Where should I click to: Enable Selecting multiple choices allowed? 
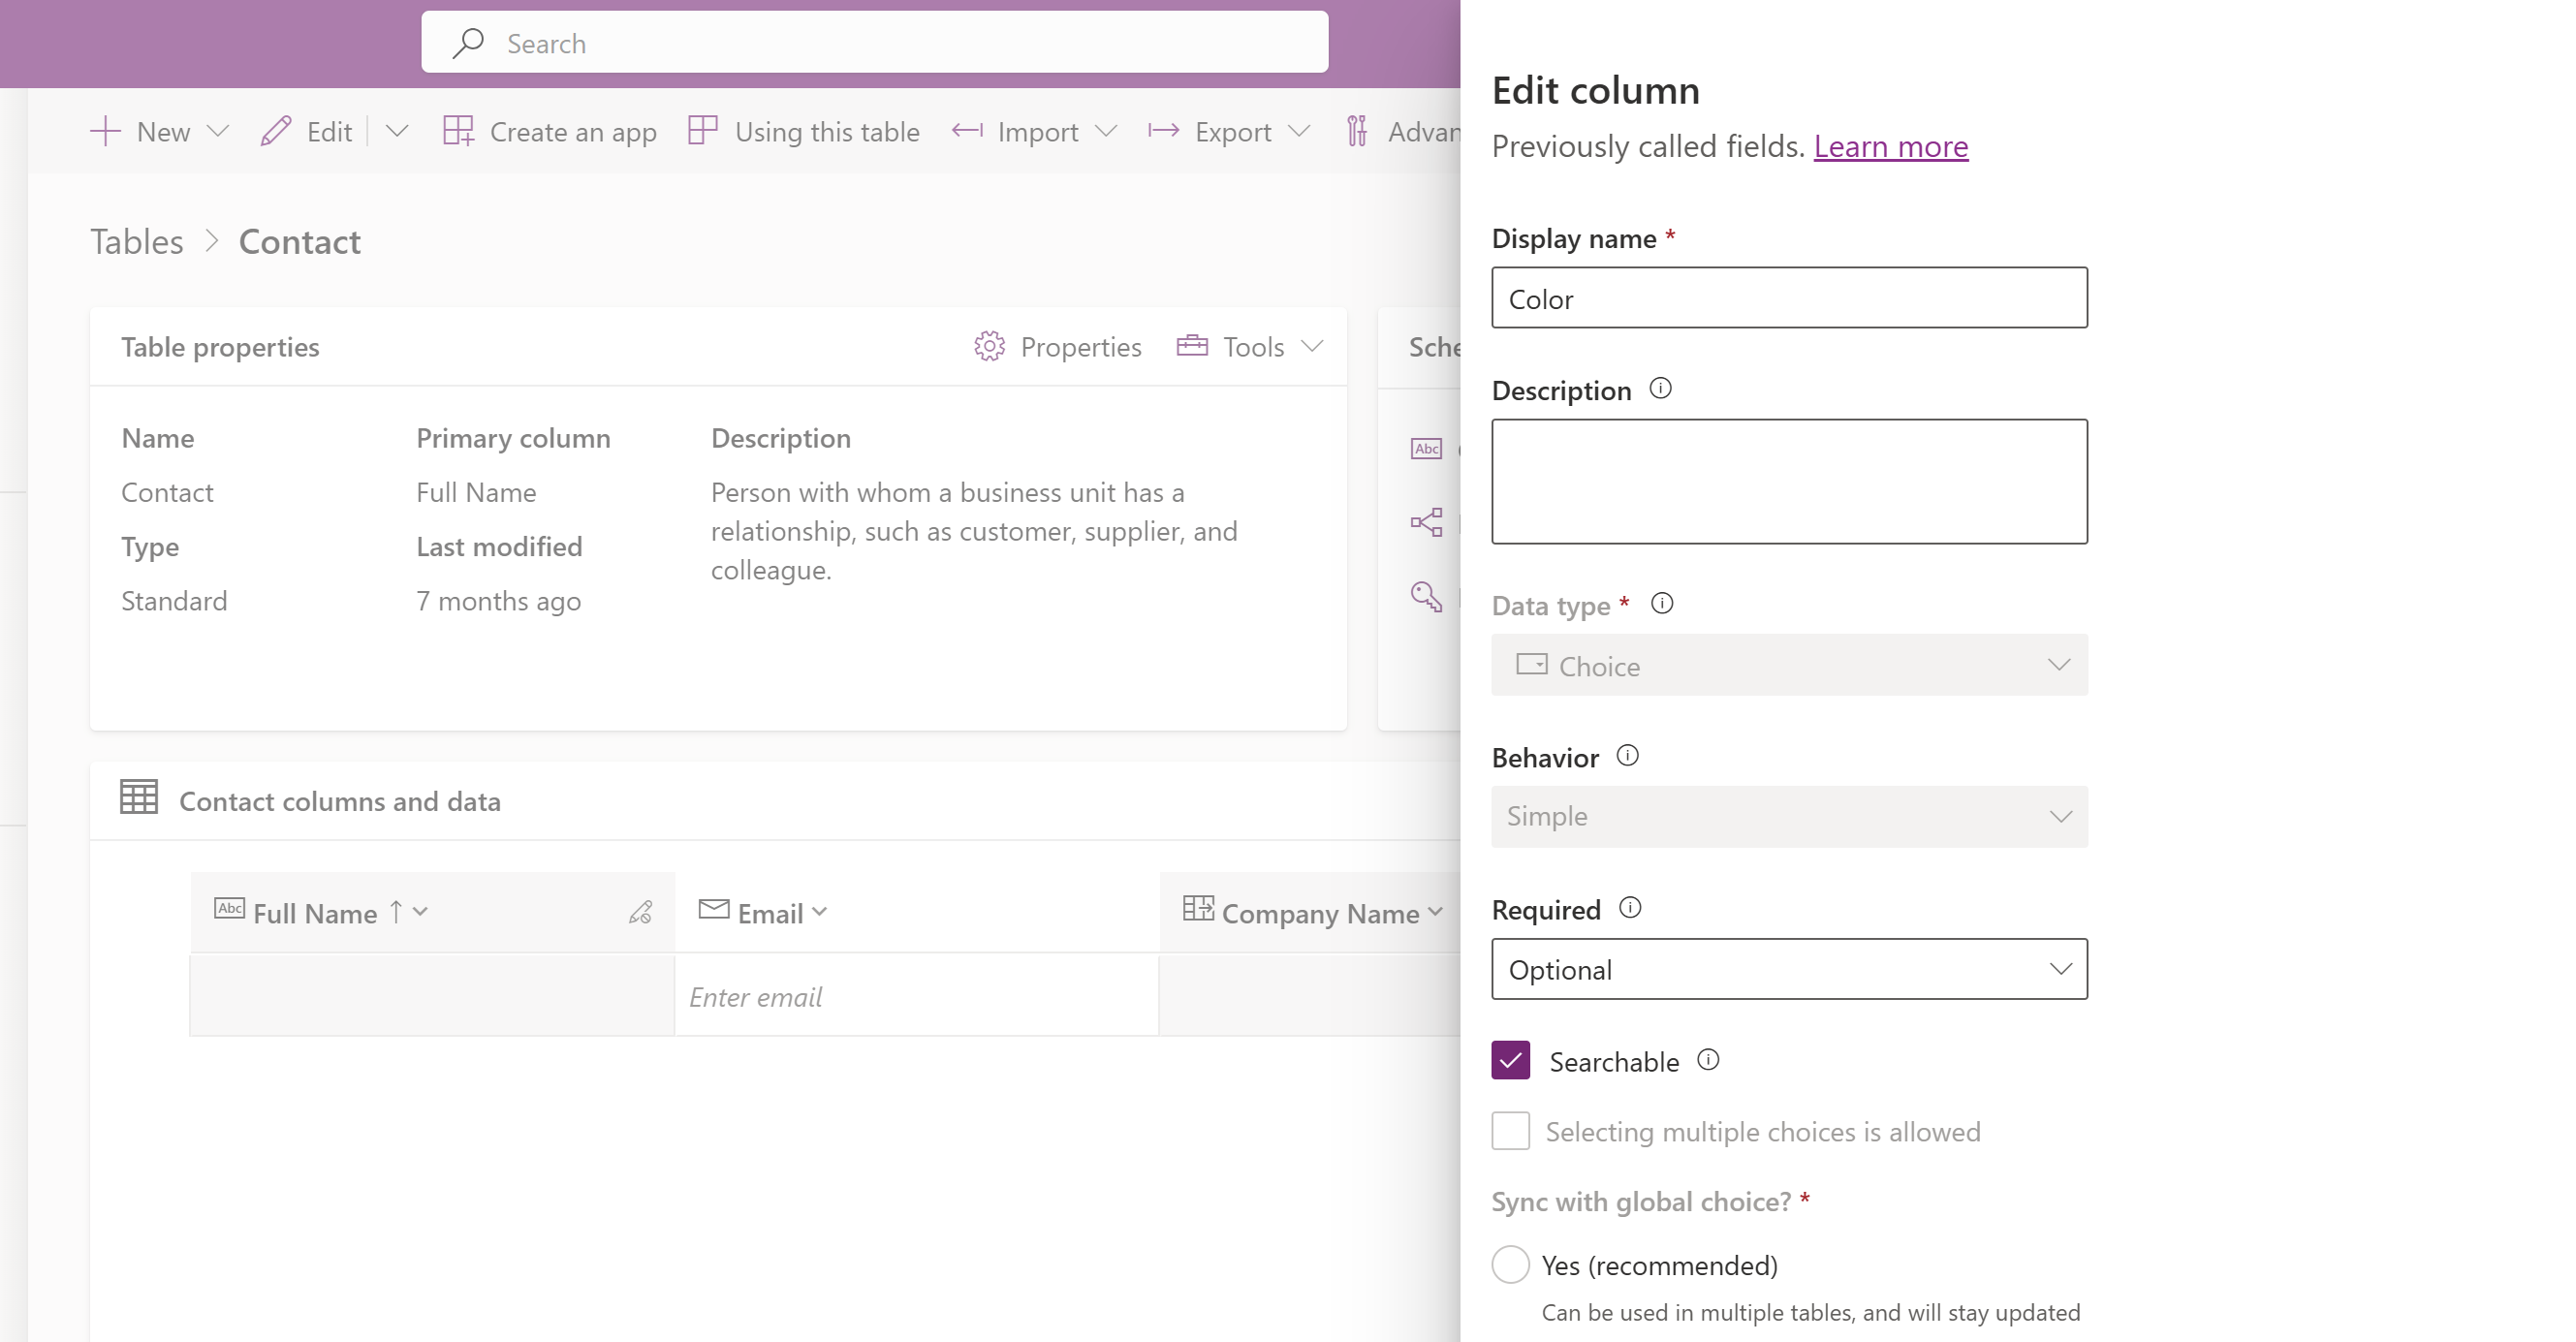(1510, 1131)
